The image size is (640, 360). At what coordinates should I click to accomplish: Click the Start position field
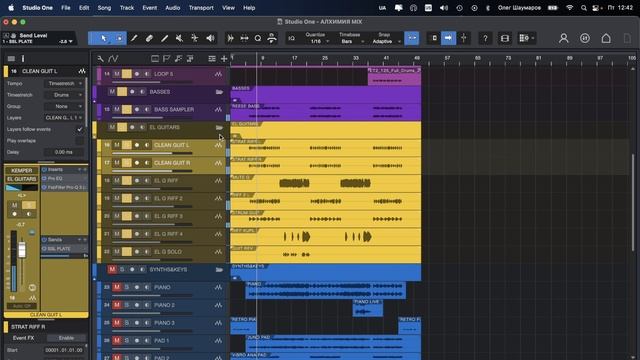64,350
